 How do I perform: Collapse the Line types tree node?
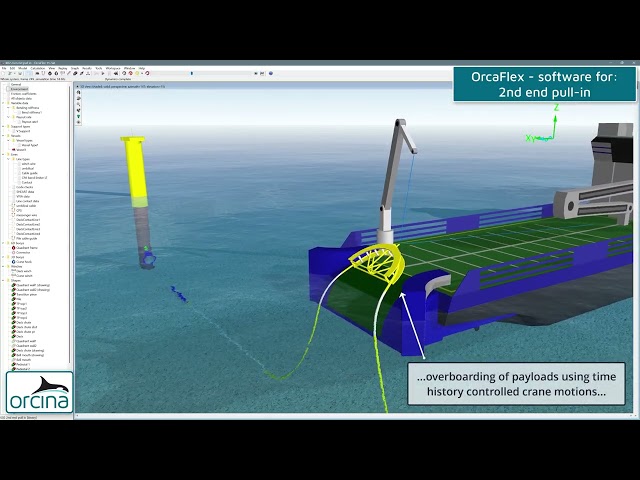9,159
